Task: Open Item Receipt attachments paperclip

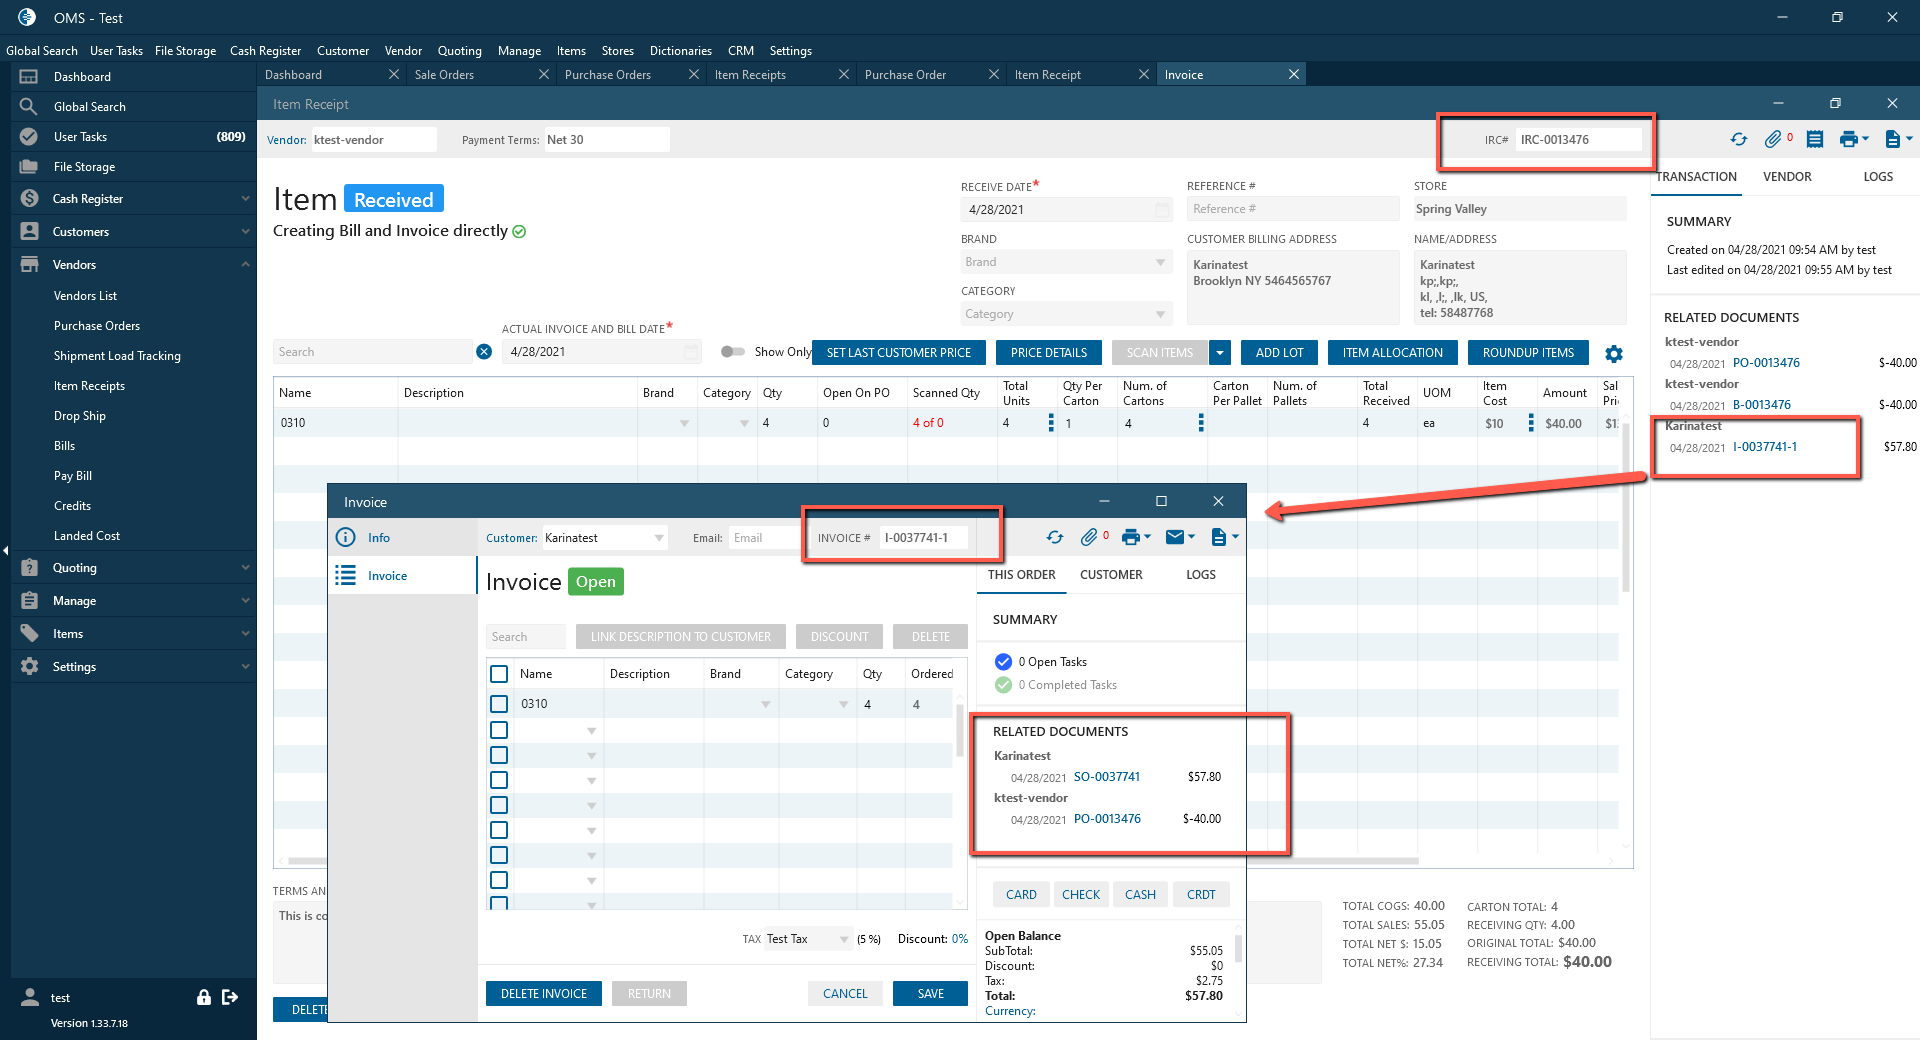Action: point(1773,140)
